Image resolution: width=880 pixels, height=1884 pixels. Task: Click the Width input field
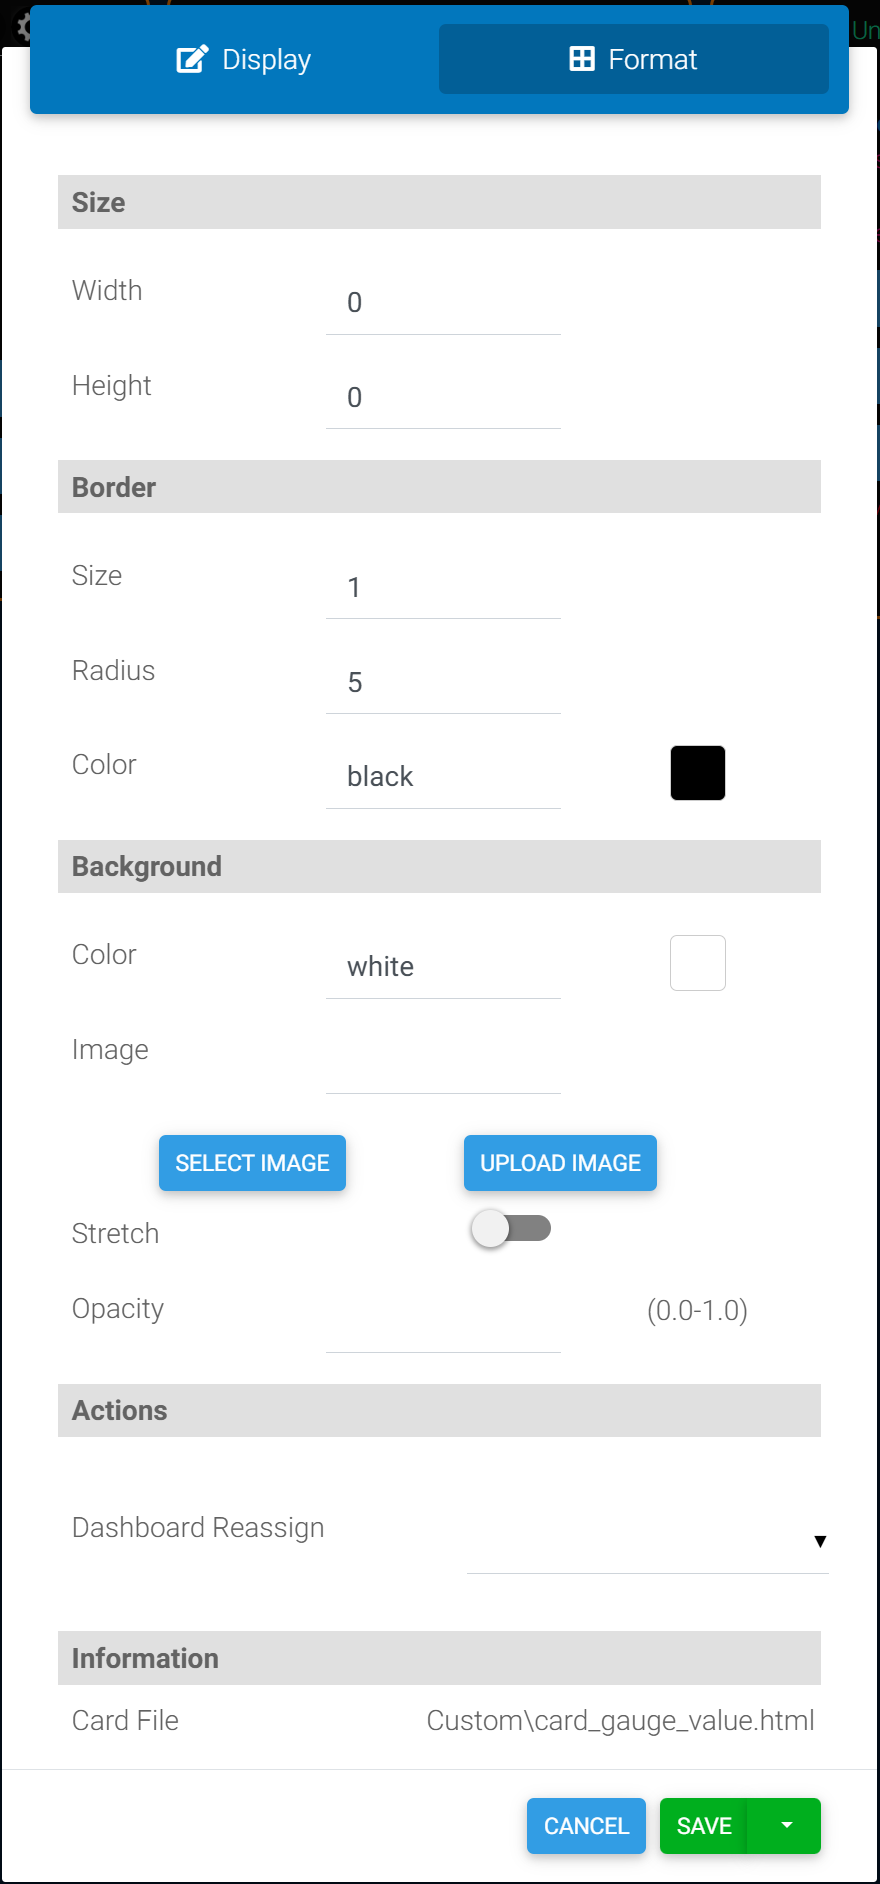(x=443, y=303)
